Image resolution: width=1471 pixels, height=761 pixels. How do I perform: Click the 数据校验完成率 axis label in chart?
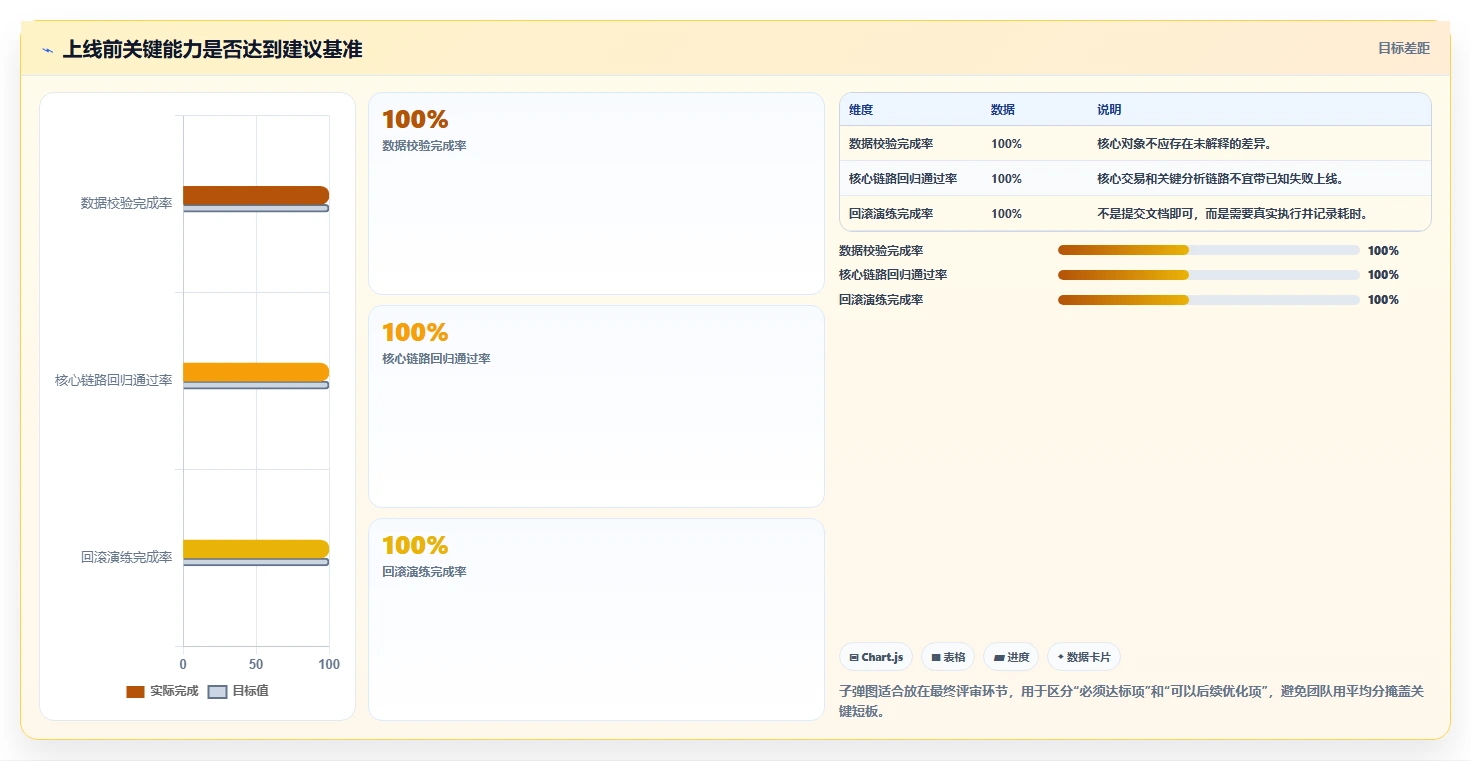[x=126, y=203]
